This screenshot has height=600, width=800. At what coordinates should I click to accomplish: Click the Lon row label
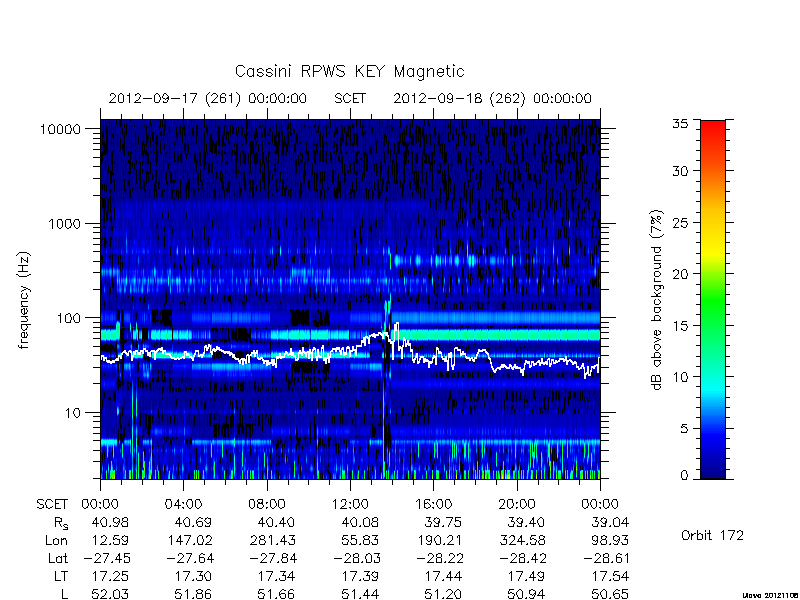tap(56, 541)
